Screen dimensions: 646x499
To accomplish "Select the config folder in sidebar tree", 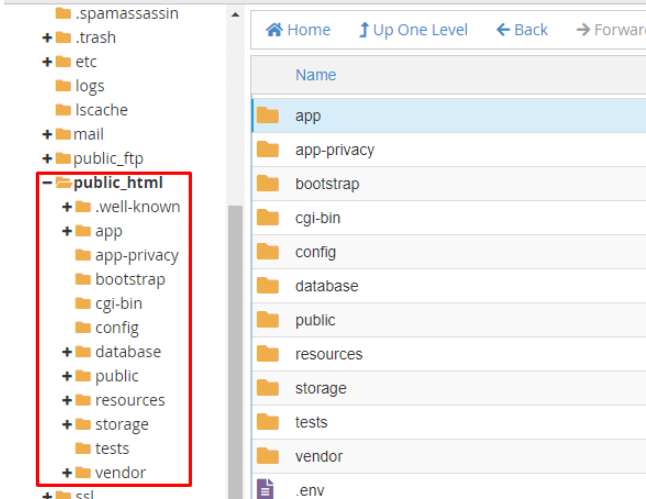I will click(x=116, y=327).
